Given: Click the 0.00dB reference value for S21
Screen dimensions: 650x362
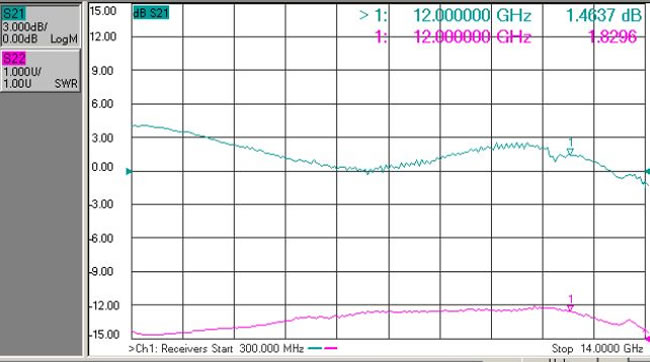Looking at the screenshot, I should [x=20, y=39].
